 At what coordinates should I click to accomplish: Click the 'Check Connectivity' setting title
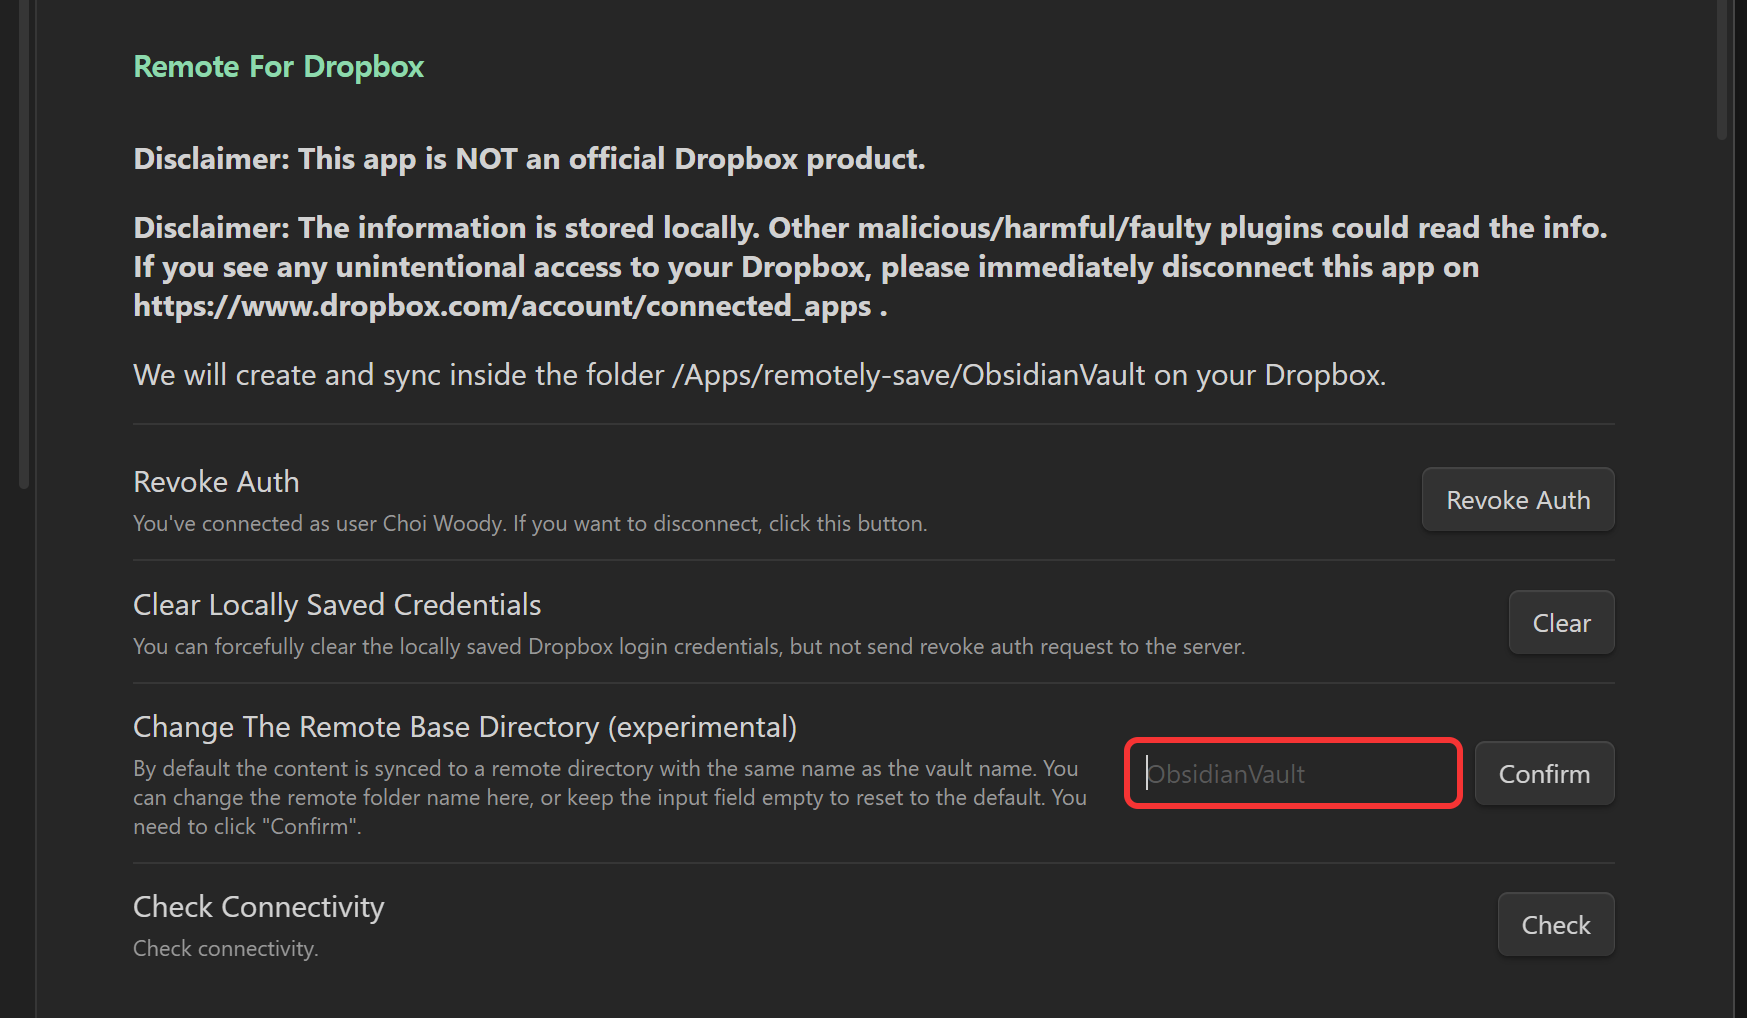pos(258,907)
